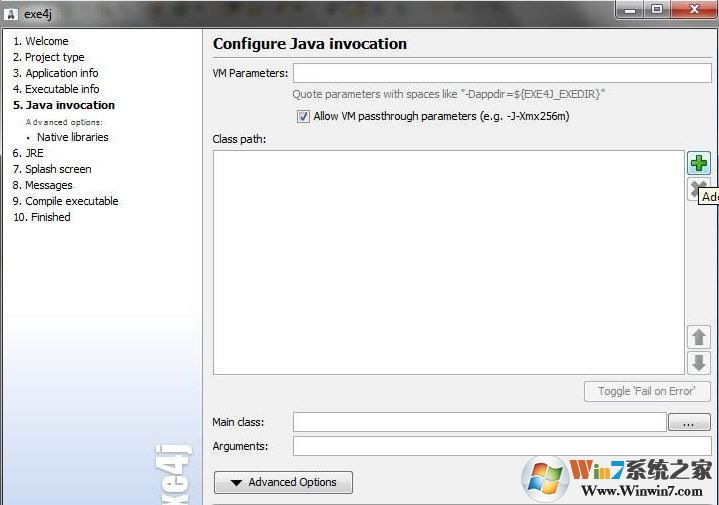Select step 4. Executable info
719x505 pixels.
(x=56, y=89)
